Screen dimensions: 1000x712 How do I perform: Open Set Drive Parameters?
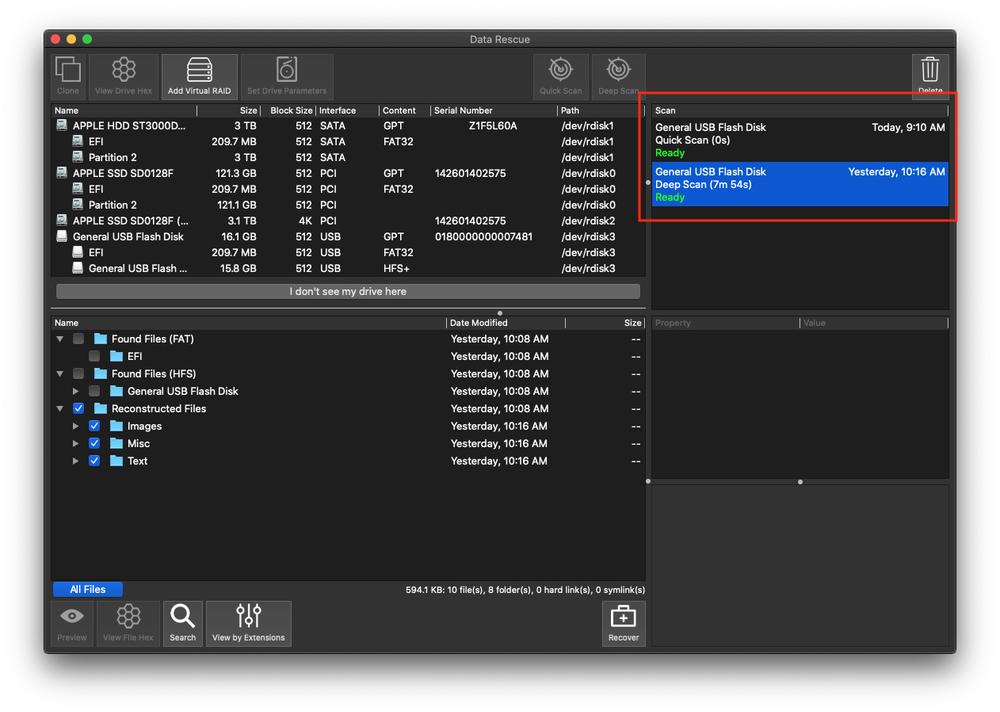click(x=287, y=75)
